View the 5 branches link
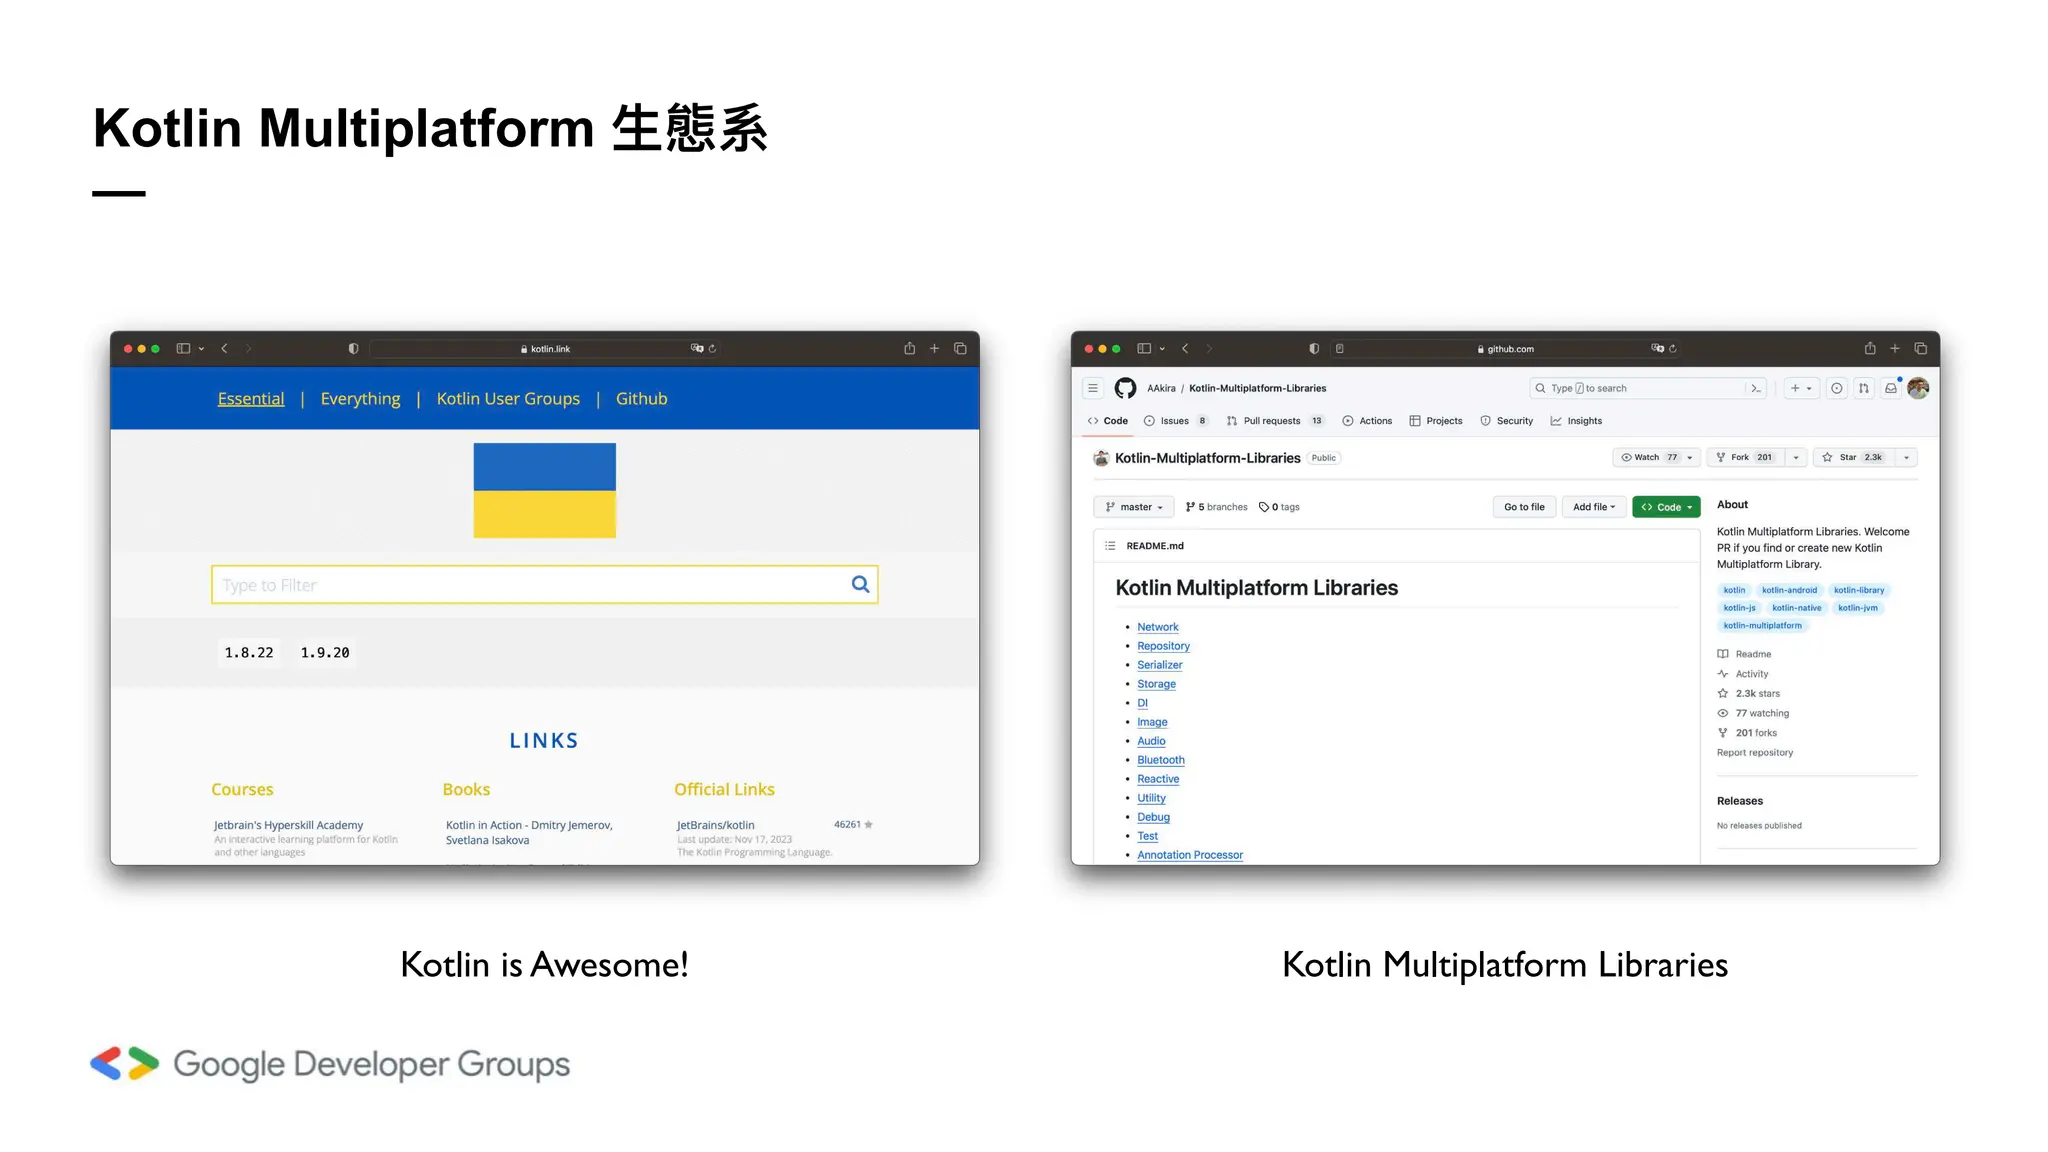Viewport: 2048px width, 1152px height. point(1217,507)
